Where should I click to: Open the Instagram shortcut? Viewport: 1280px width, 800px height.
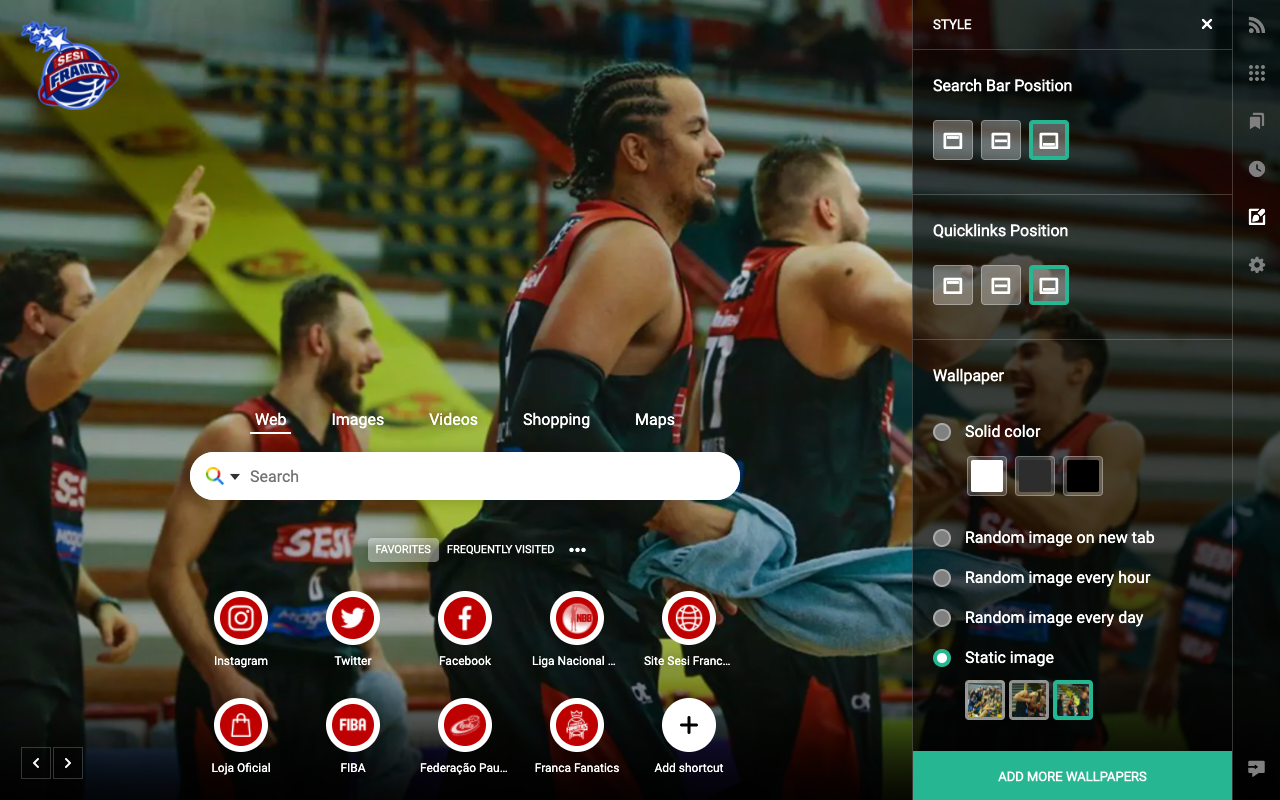pyautogui.click(x=241, y=619)
